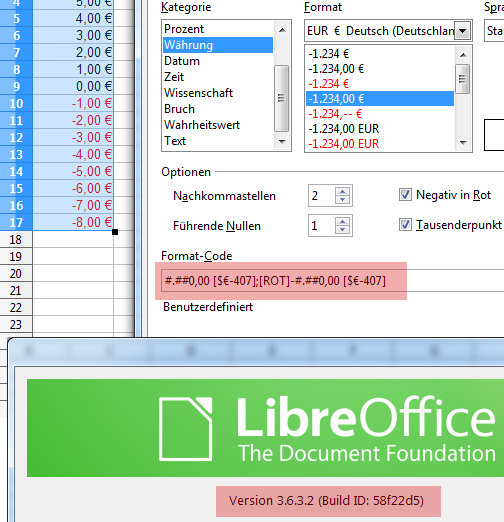This screenshot has width=504, height=522.
Task: Increase Nachkommastellen with the up arrow
Action: [343, 191]
